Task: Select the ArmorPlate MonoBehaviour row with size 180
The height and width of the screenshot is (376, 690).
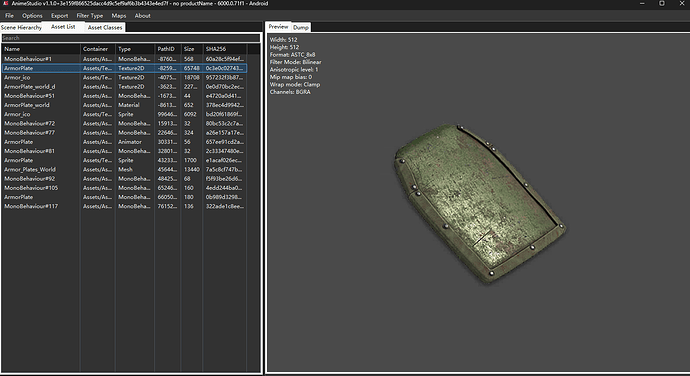Action: point(125,197)
